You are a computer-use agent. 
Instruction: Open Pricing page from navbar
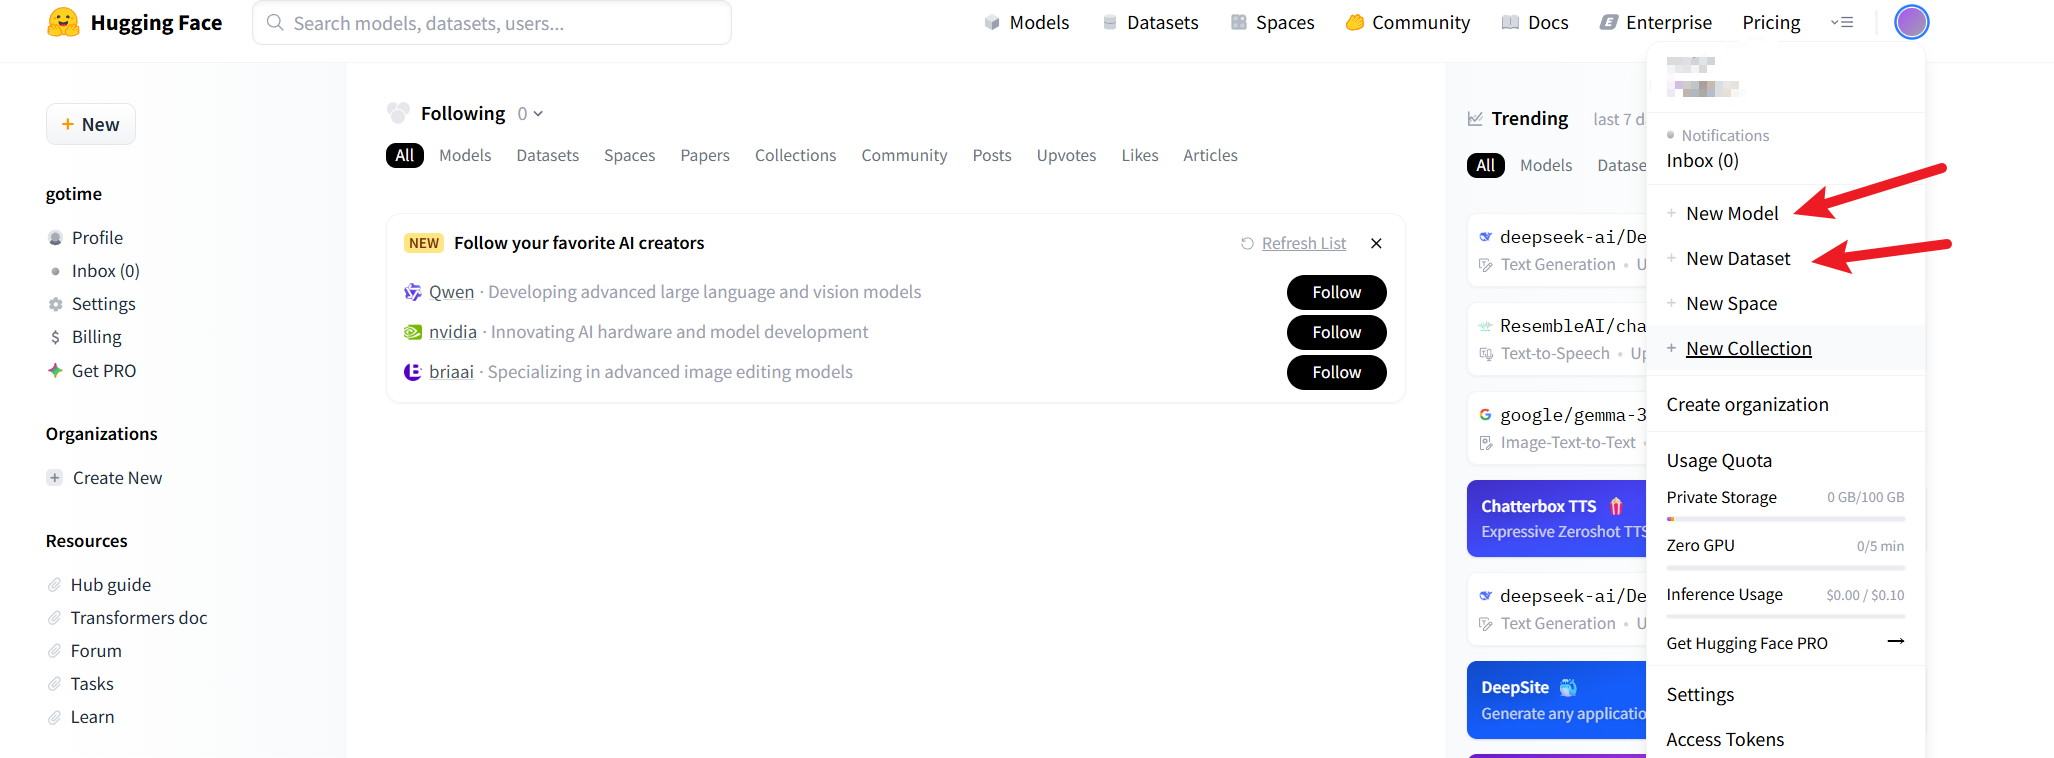coord(1771,22)
